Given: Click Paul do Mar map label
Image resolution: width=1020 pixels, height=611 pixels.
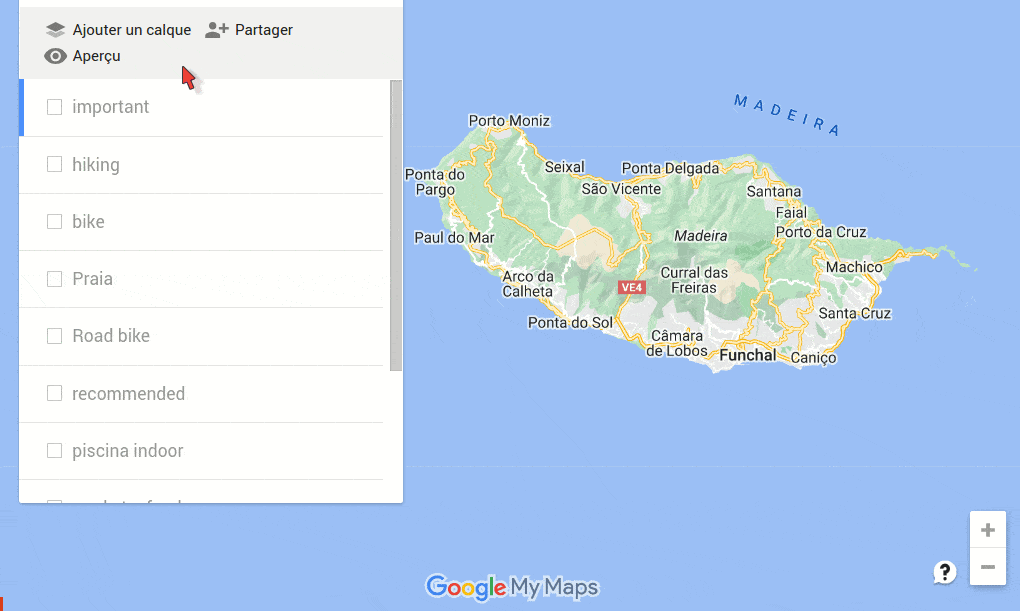Looking at the screenshot, I should (x=455, y=238).
